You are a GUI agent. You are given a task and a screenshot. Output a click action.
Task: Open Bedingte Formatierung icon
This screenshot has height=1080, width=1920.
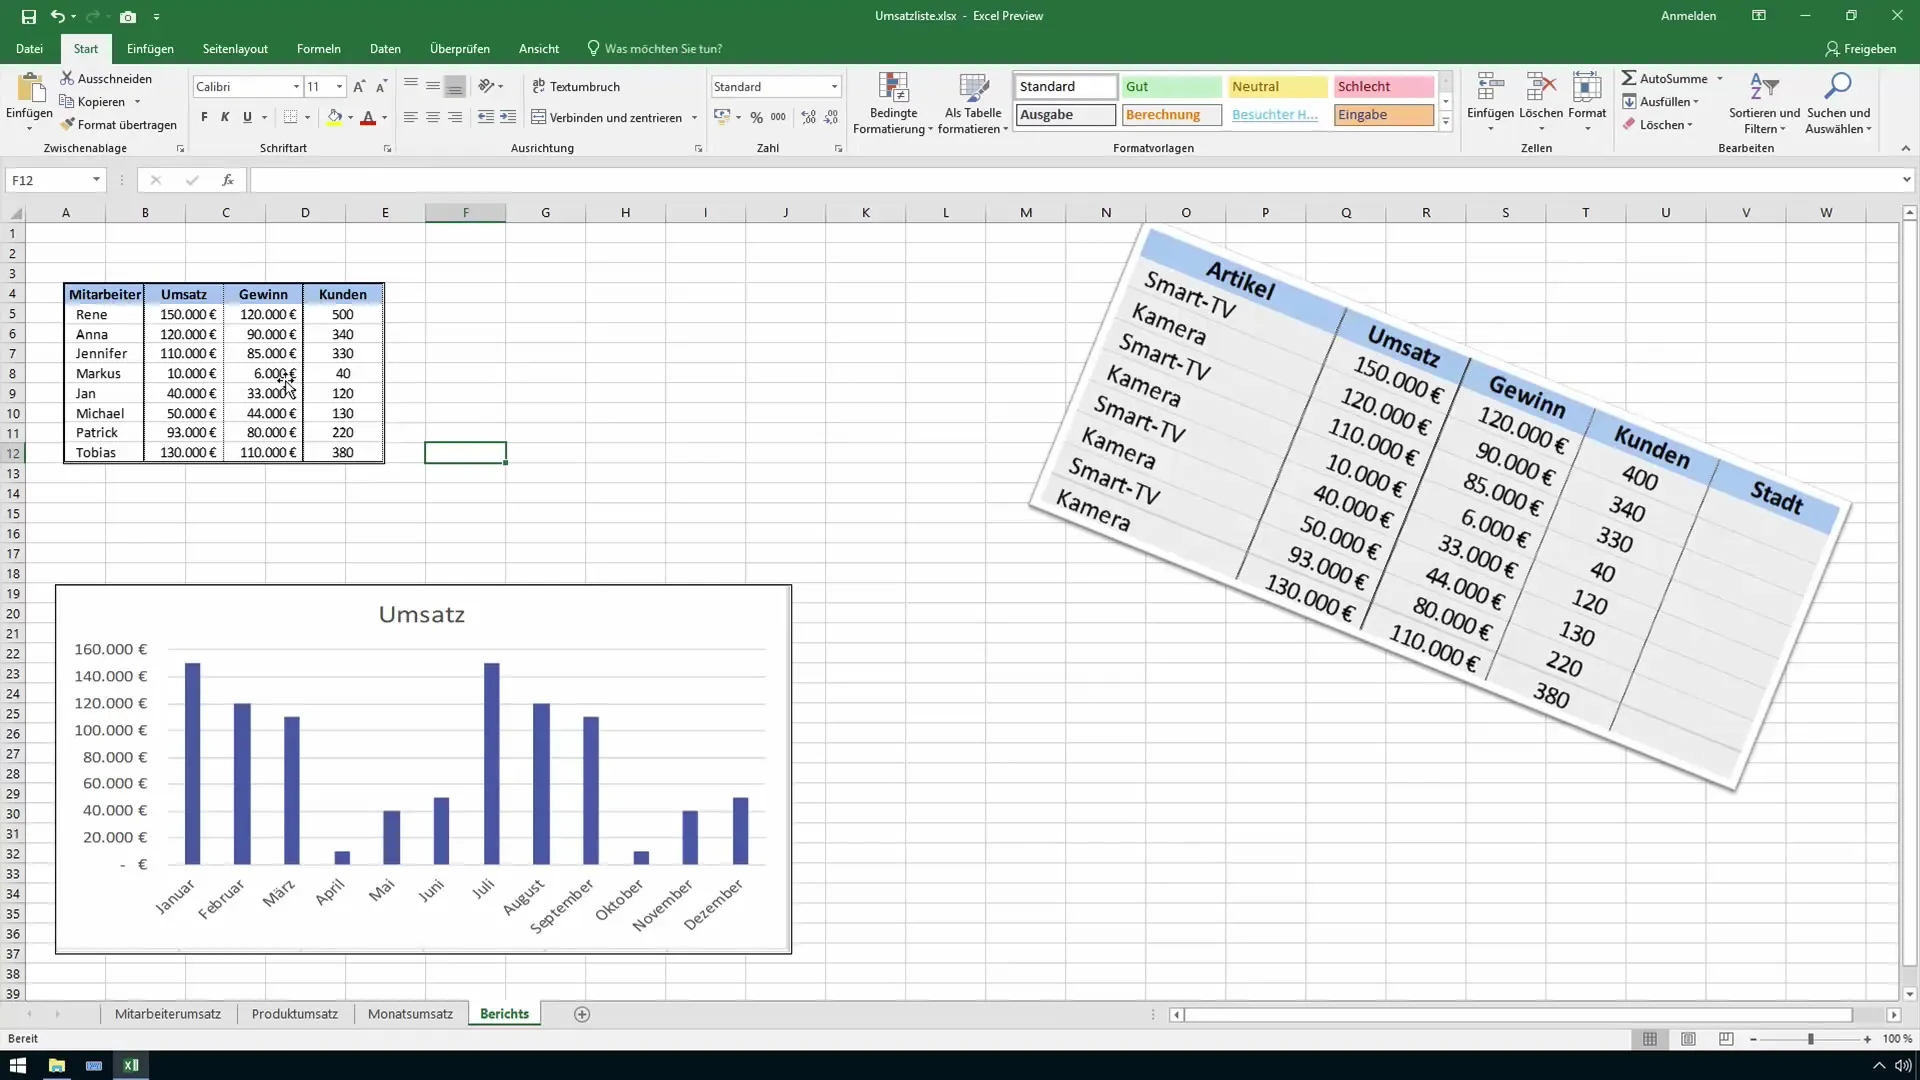pyautogui.click(x=892, y=89)
